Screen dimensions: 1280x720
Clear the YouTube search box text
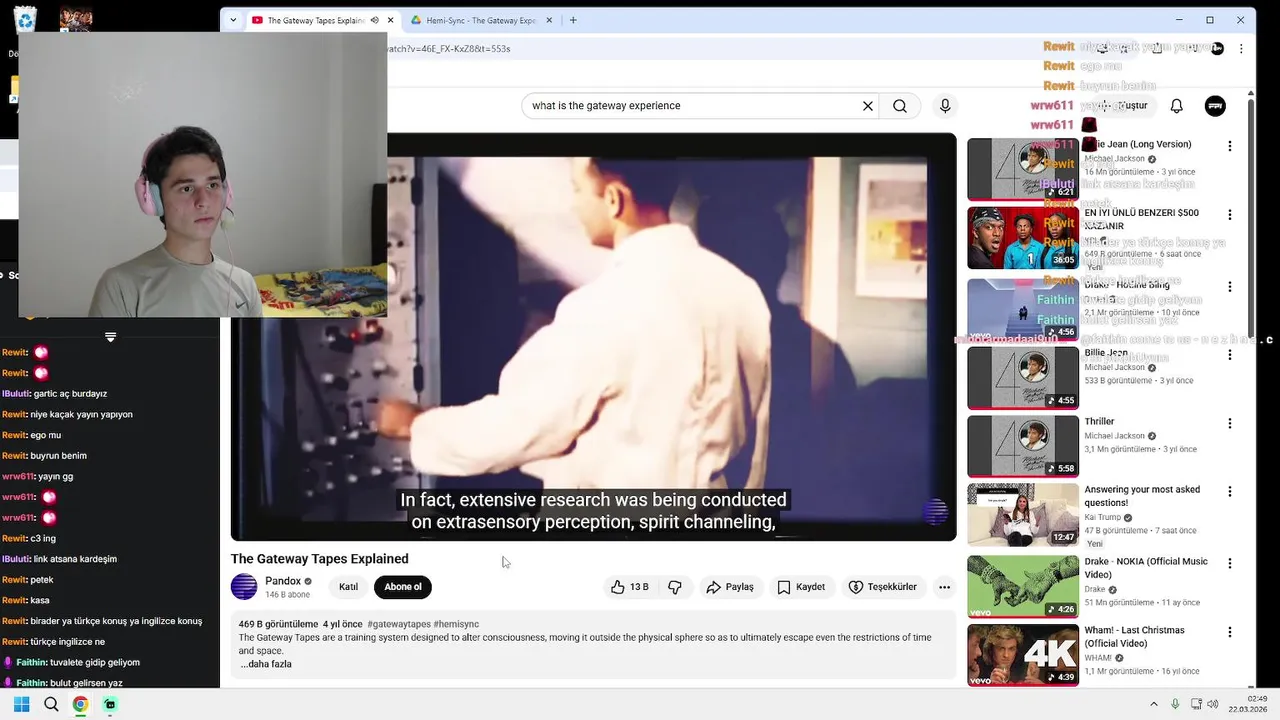pos(868,106)
